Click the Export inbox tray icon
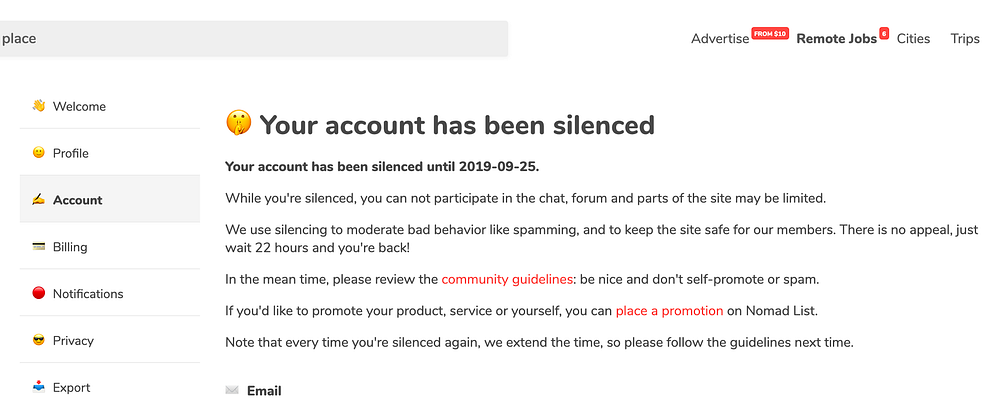This screenshot has width=1000, height=408. 39,387
